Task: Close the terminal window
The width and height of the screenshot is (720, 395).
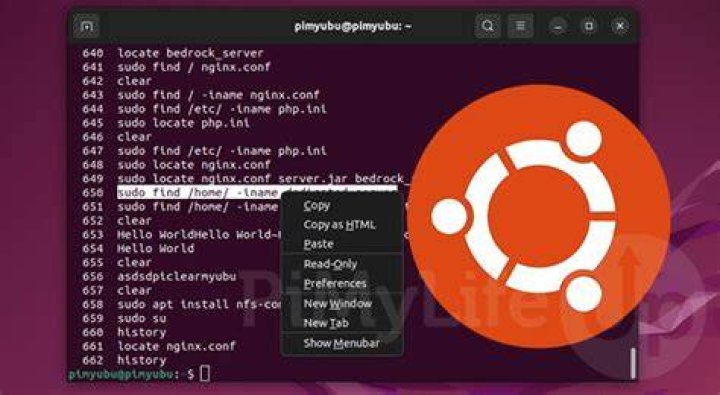Action: tap(620, 26)
